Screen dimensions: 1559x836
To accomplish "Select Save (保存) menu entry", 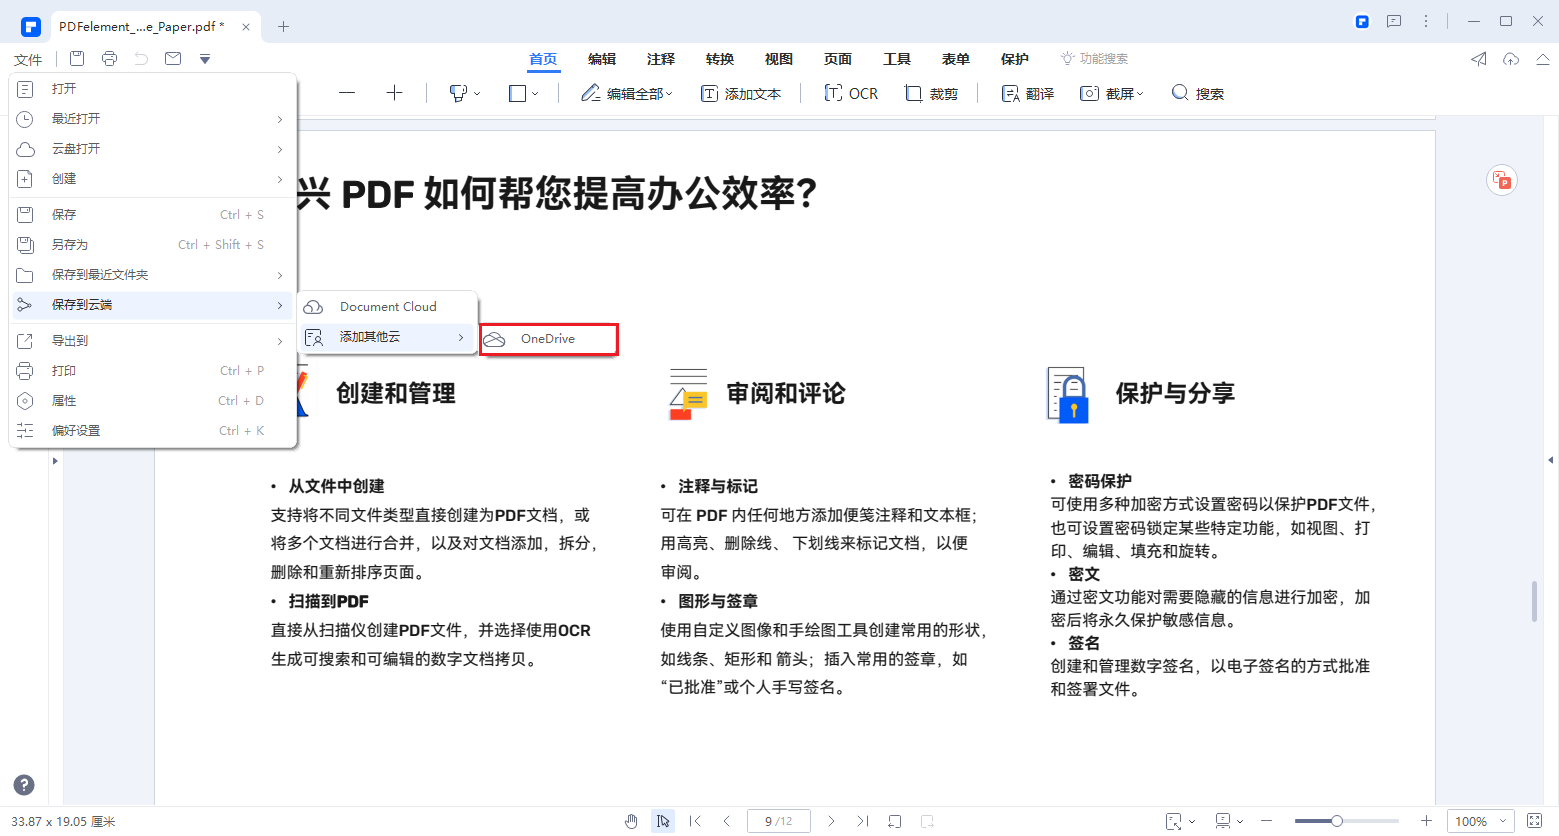I will (153, 215).
